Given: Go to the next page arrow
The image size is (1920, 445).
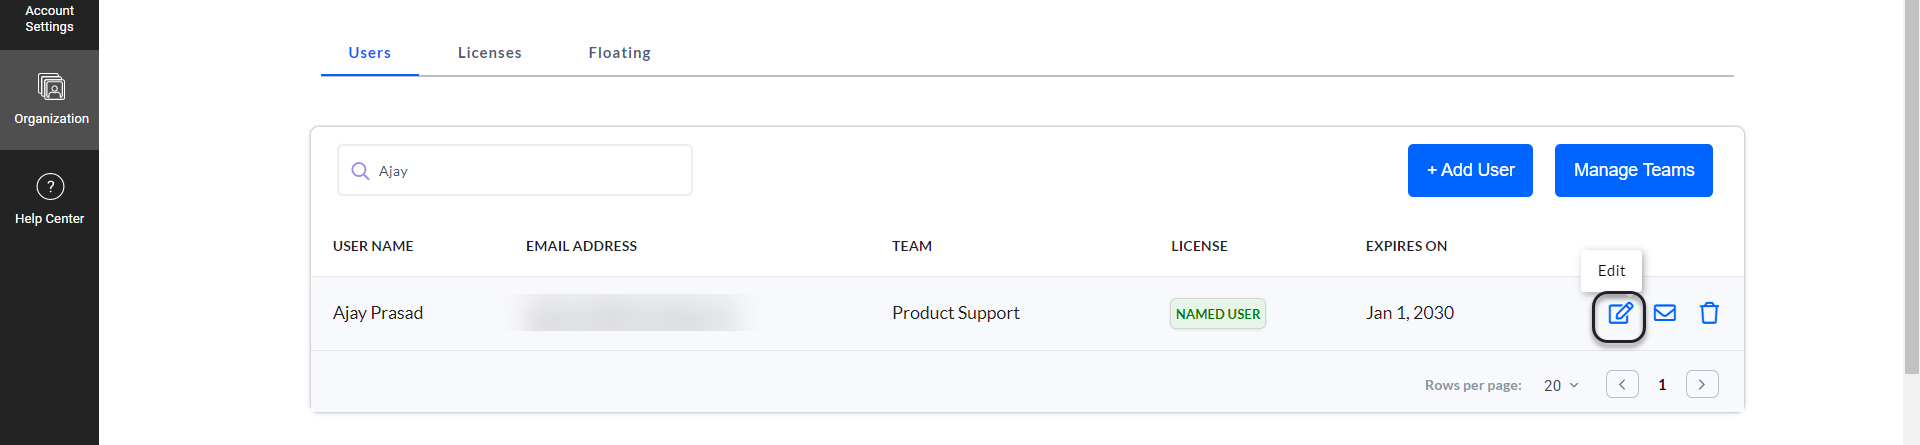Looking at the screenshot, I should point(1702,384).
